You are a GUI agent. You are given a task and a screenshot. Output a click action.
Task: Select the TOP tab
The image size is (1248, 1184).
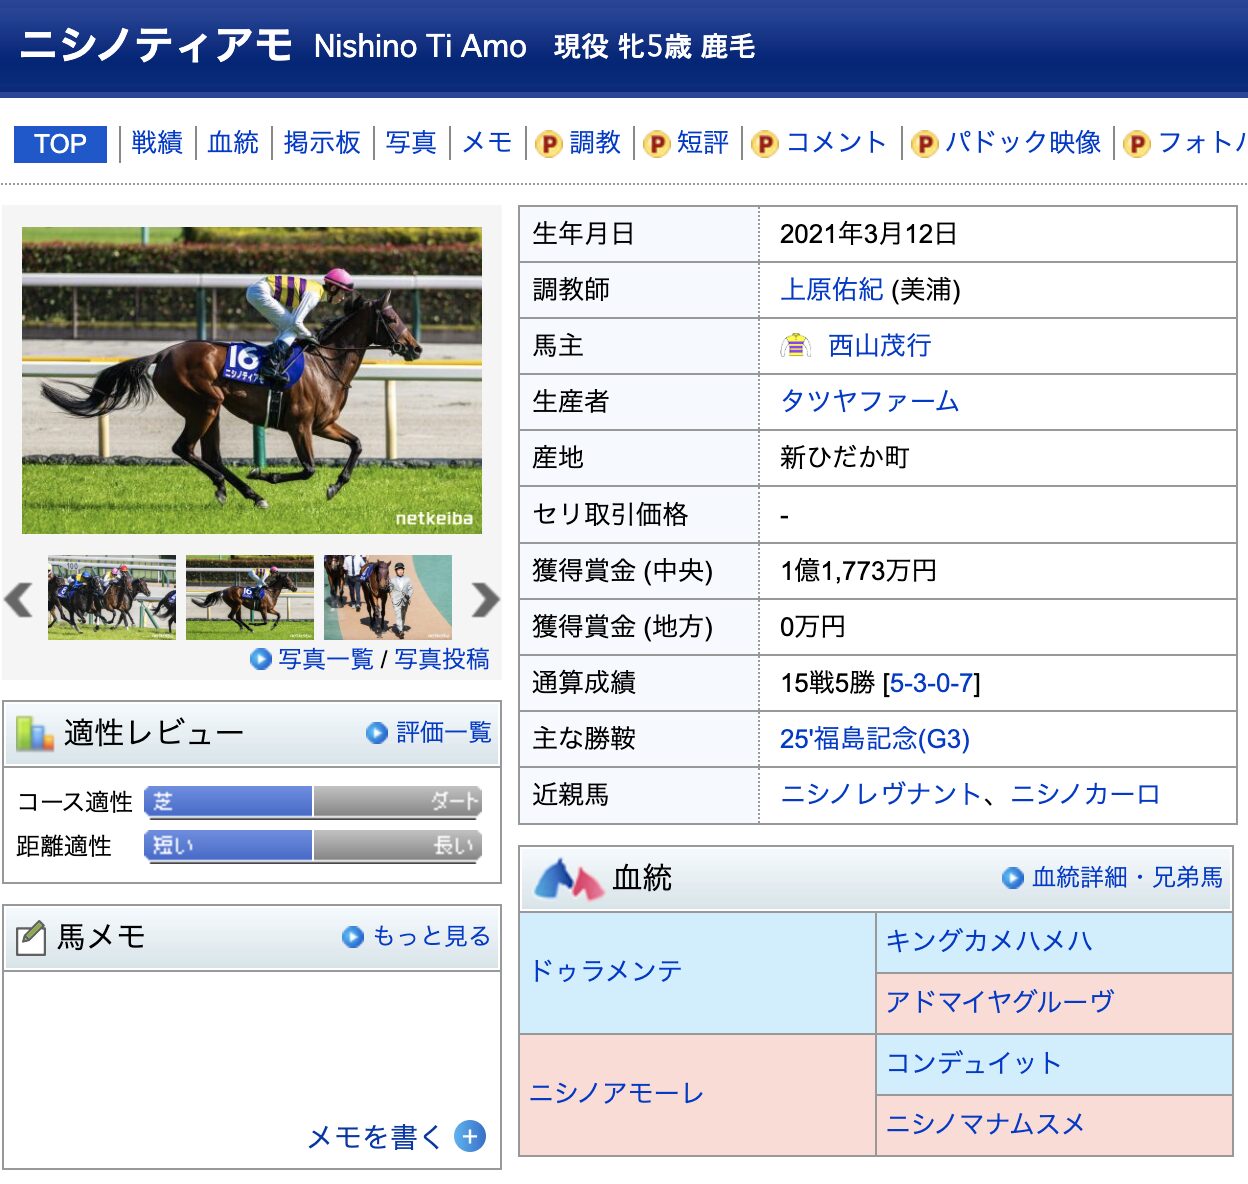(60, 143)
